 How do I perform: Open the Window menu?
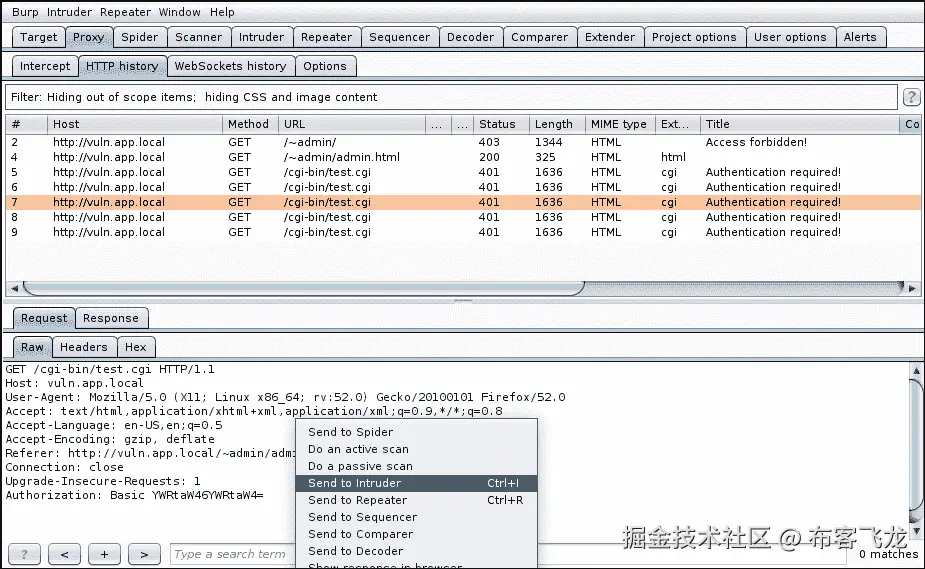pyautogui.click(x=179, y=12)
